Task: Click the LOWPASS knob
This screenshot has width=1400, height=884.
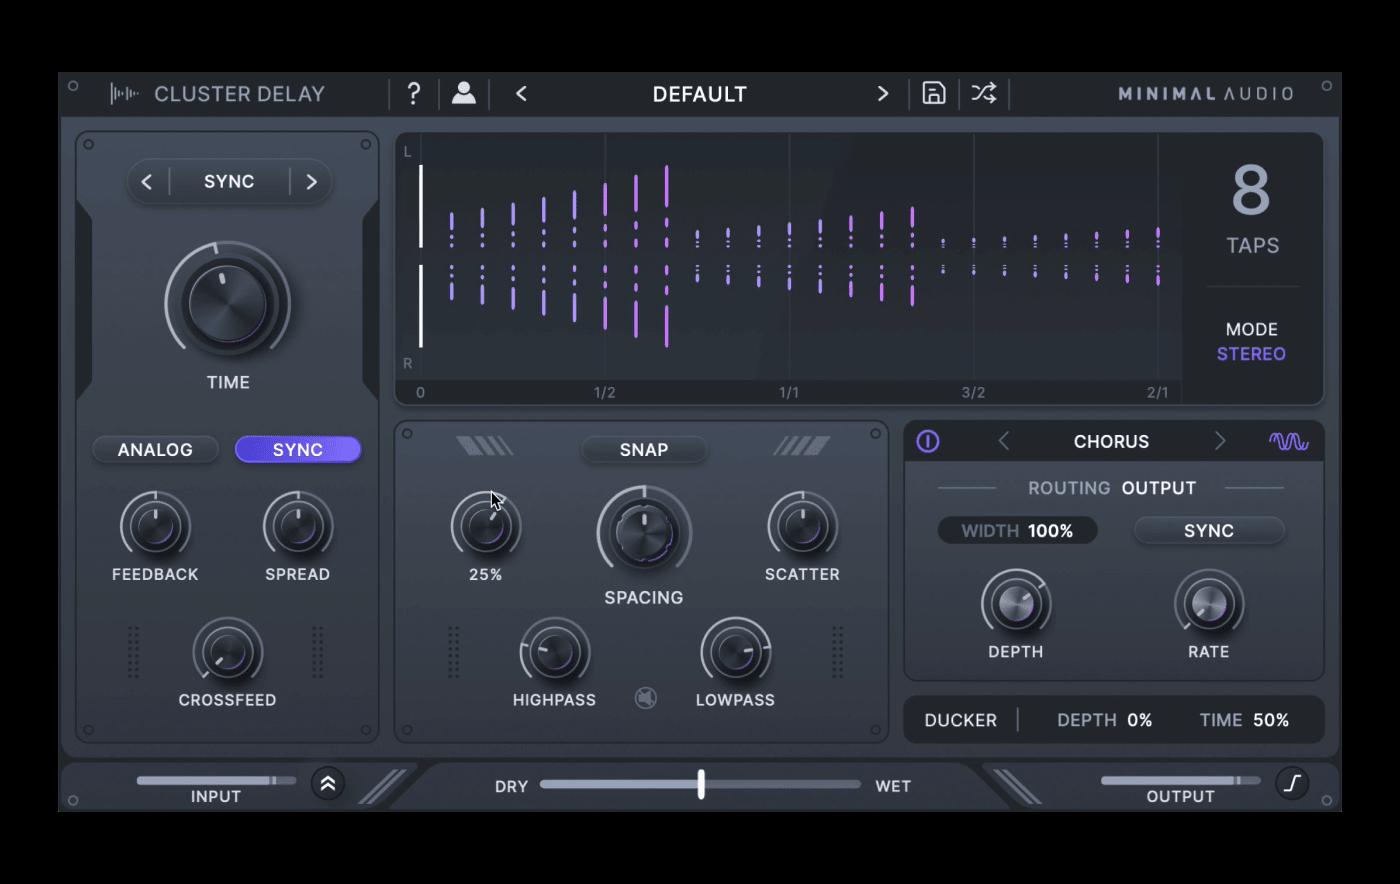Action: 735,652
